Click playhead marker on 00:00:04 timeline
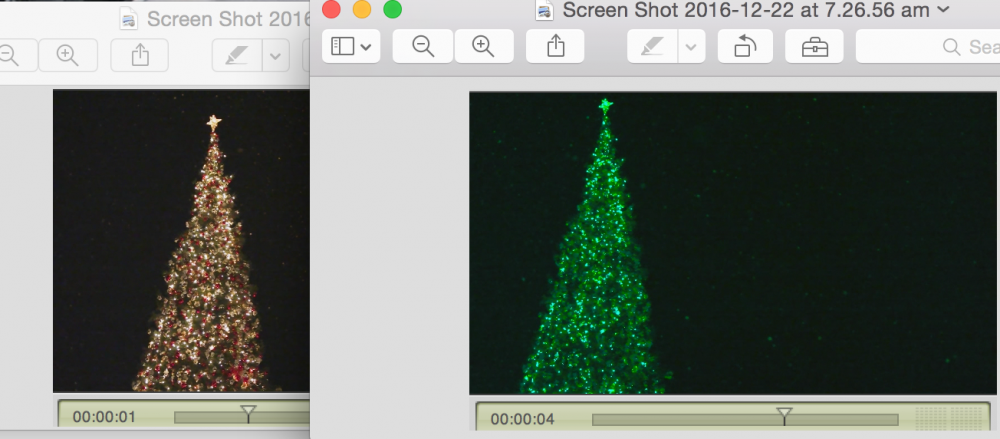The image size is (1000, 439). pyautogui.click(x=785, y=413)
